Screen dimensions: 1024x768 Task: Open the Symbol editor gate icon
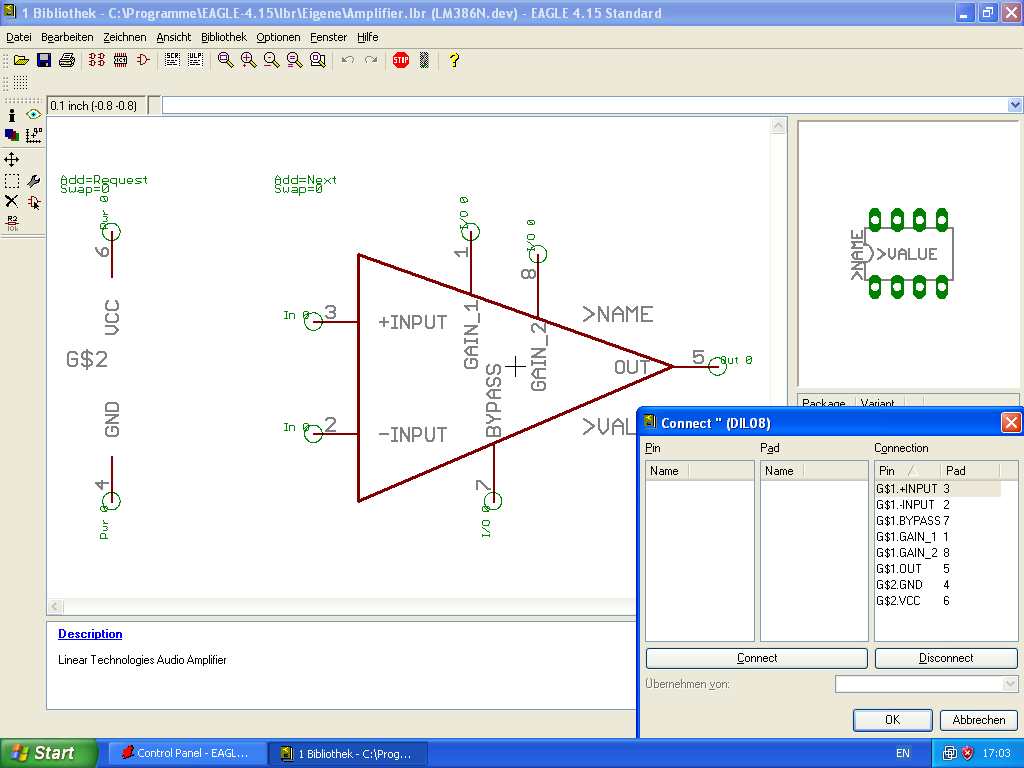tap(143, 60)
